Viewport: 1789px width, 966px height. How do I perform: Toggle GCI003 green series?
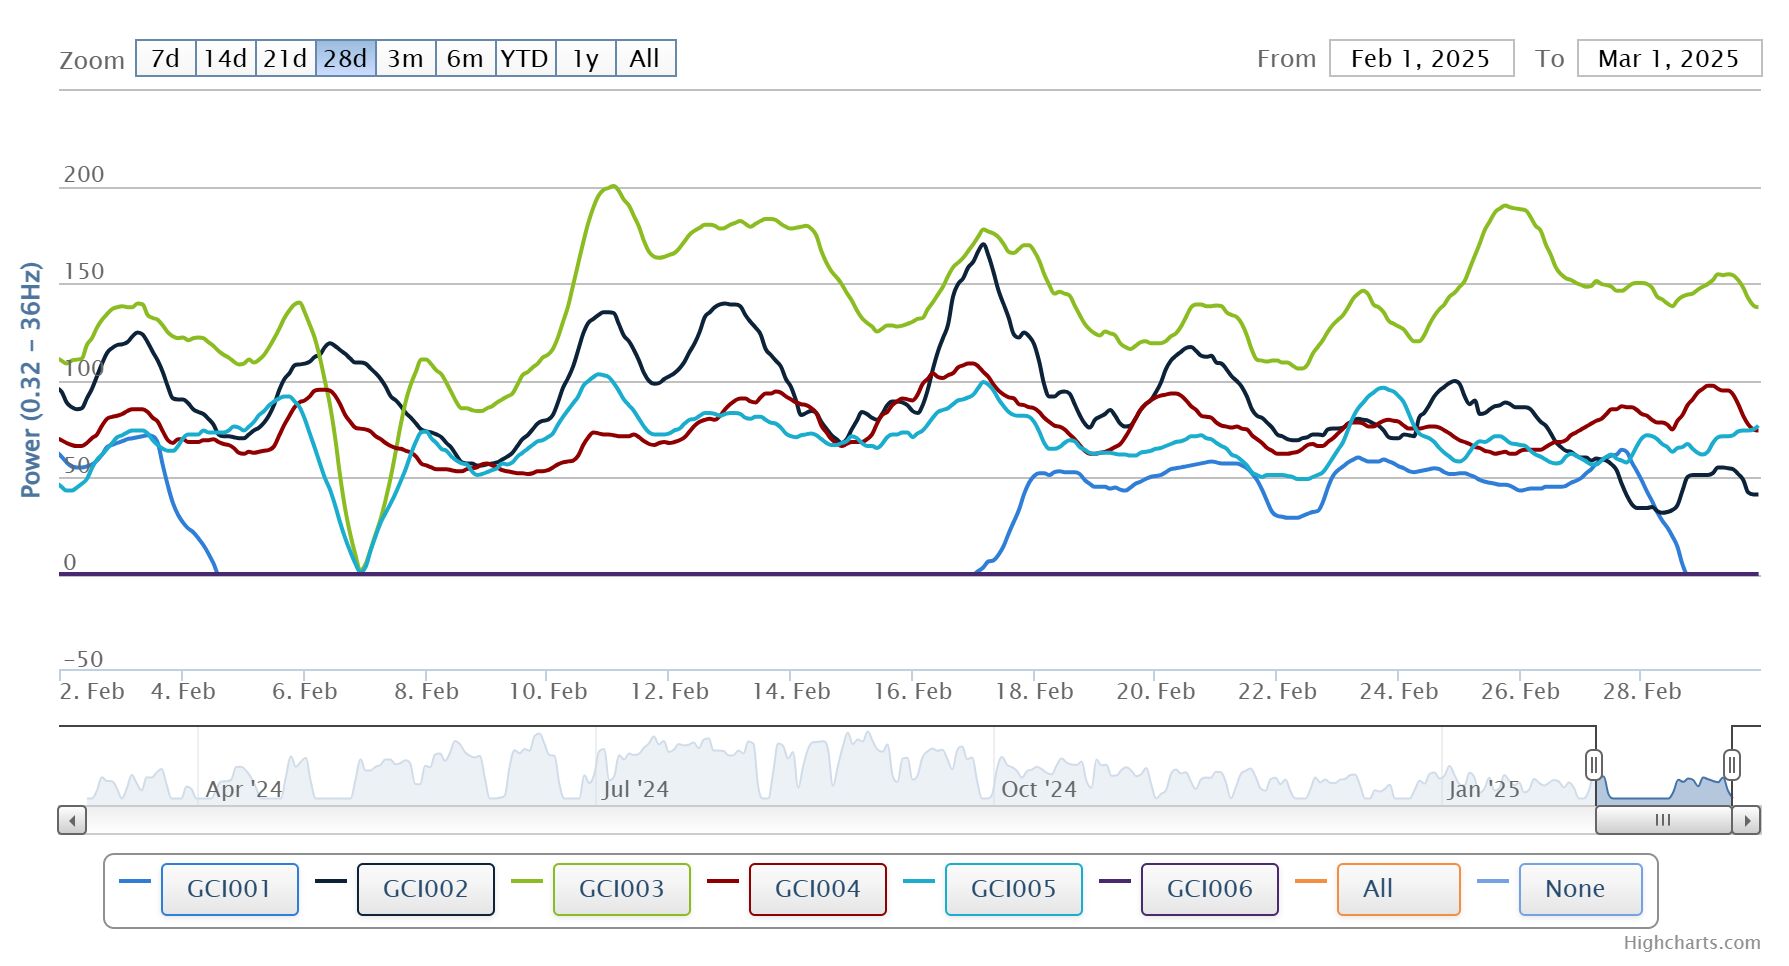(621, 889)
